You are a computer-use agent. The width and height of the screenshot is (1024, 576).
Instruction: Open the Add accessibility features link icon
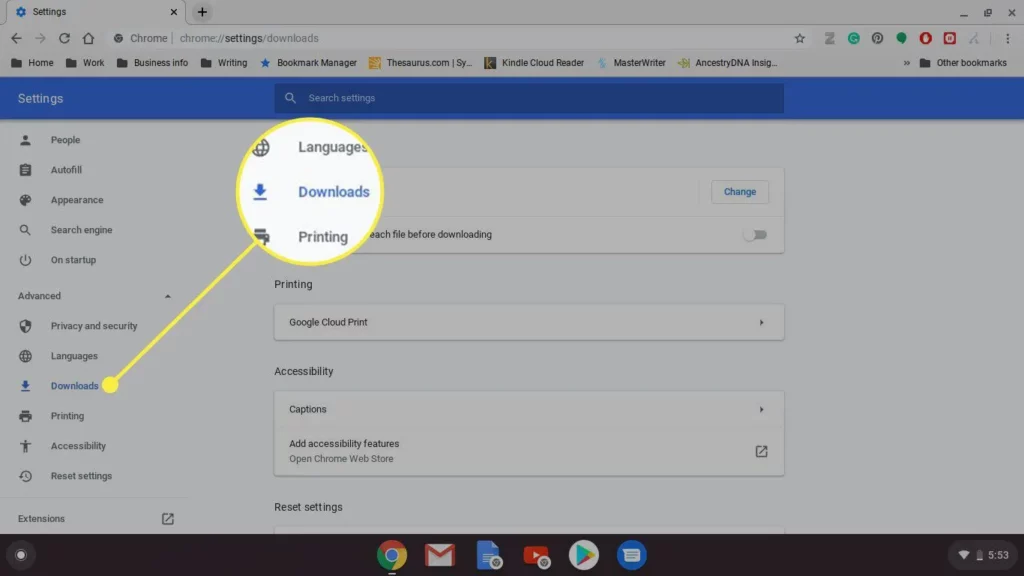761,451
